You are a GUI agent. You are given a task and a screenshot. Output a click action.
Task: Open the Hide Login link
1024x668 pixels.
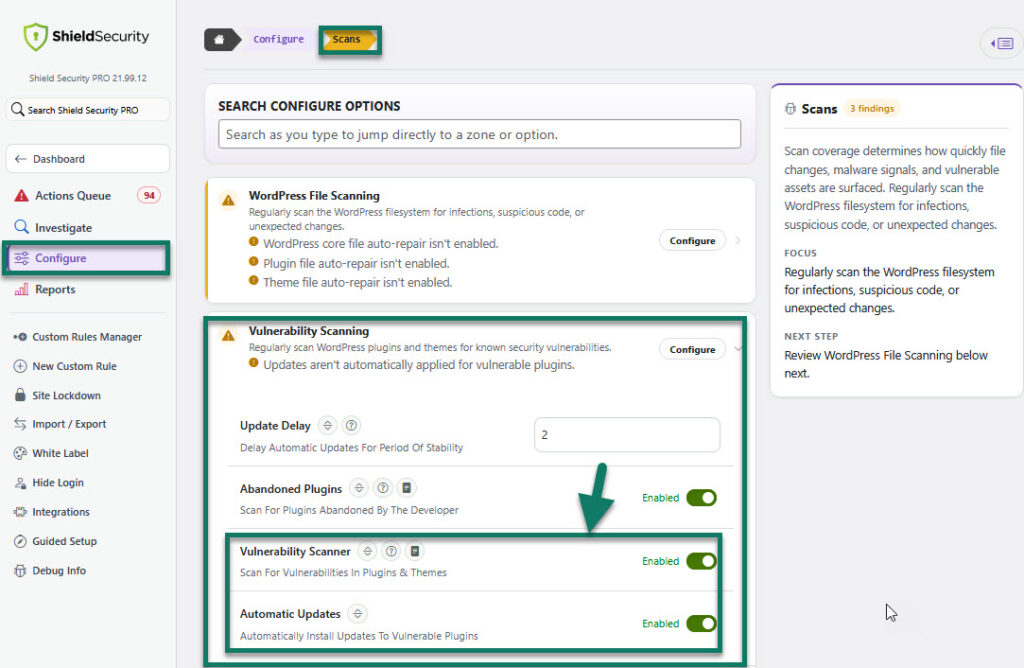pyautogui.click(x=58, y=483)
